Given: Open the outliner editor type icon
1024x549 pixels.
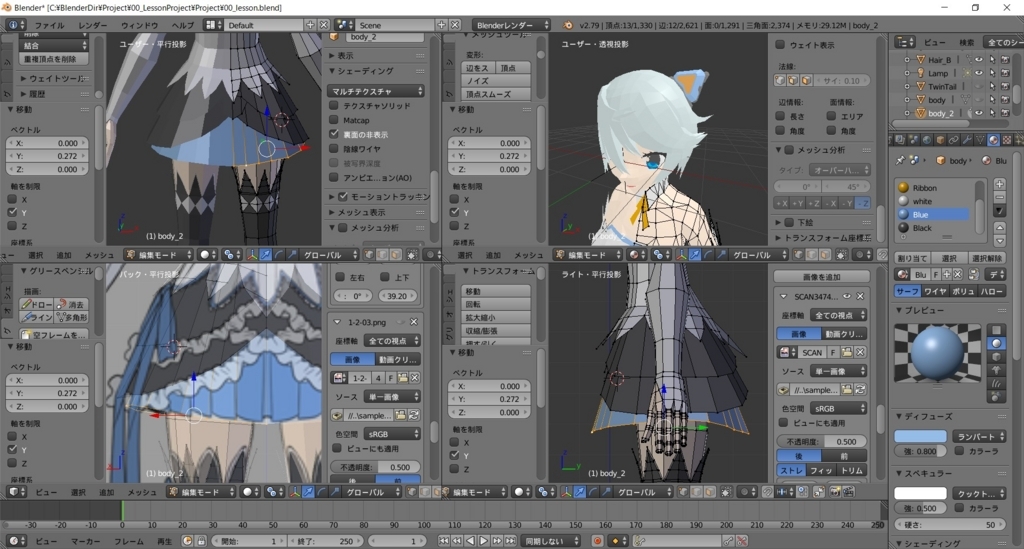Looking at the screenshot, I should pos(905,42).
